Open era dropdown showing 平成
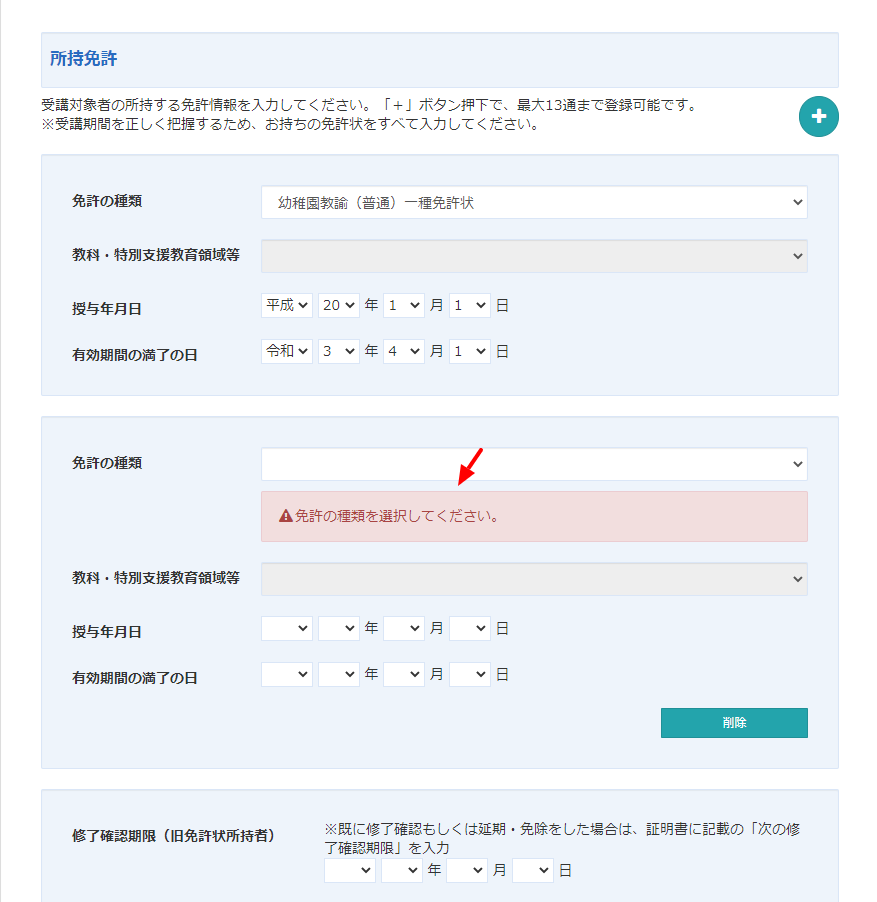This screenshot has width=877, height=902. point(287,305)
